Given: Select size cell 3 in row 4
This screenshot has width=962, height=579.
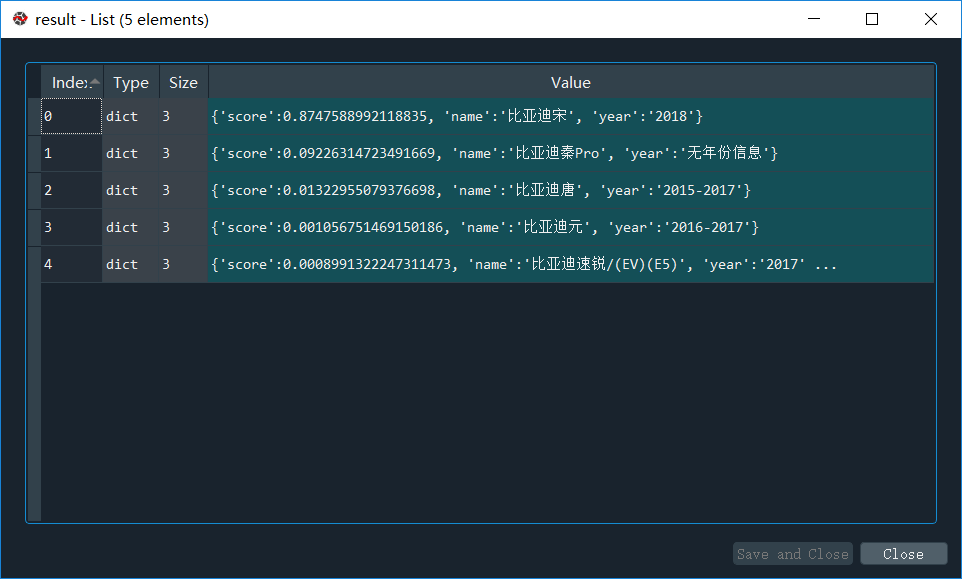Looking at the screenshot, I should point(183,264).
